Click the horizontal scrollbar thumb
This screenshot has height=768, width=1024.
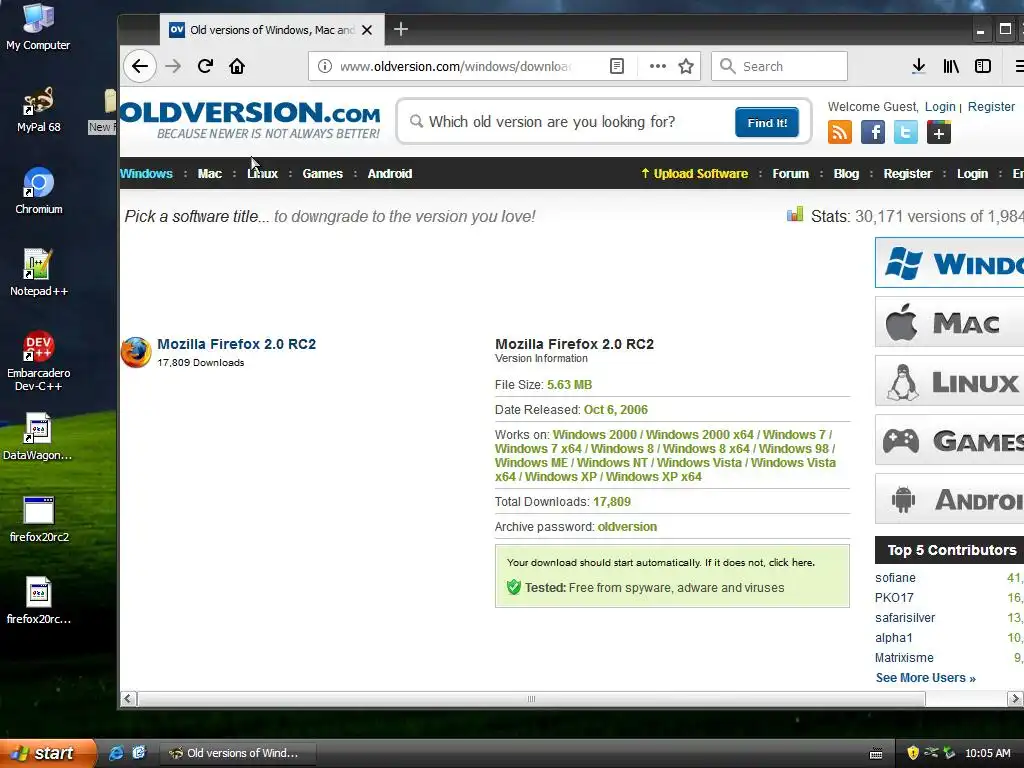pos(531,699)
